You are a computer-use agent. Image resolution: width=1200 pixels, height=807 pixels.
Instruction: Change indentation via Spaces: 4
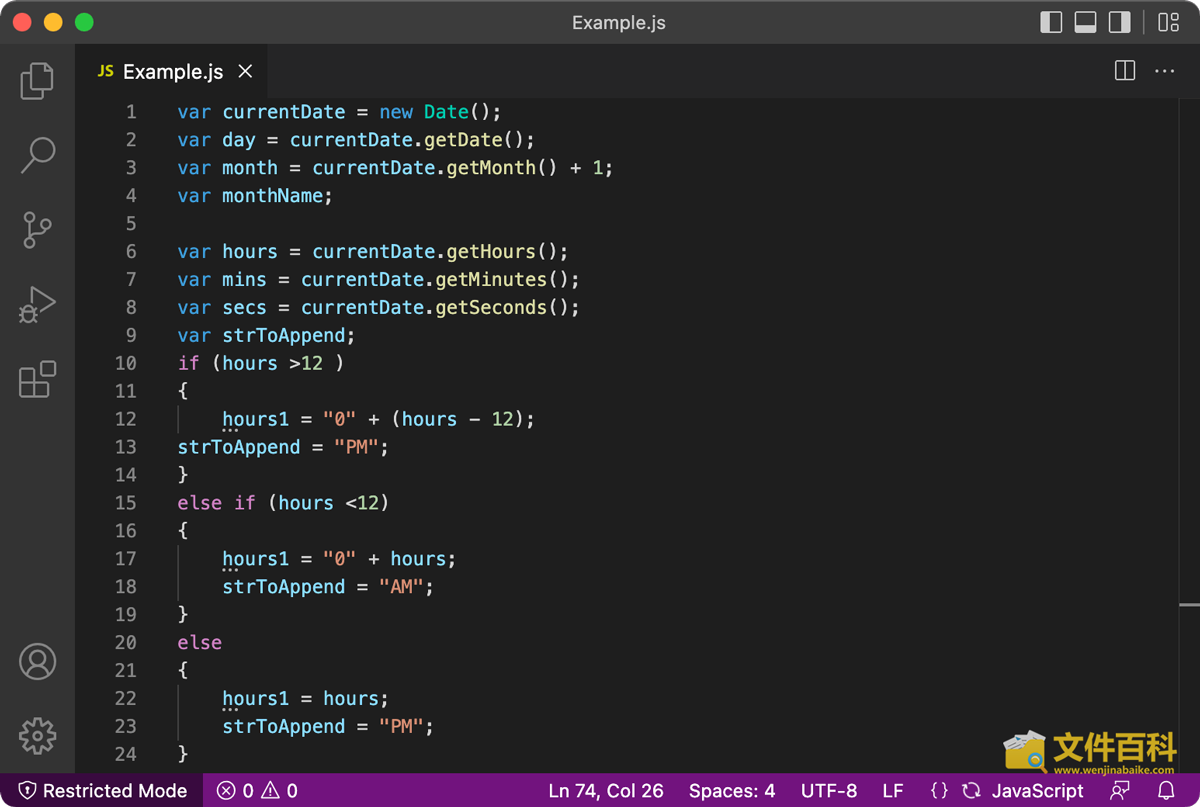click(x=732, y=790)
